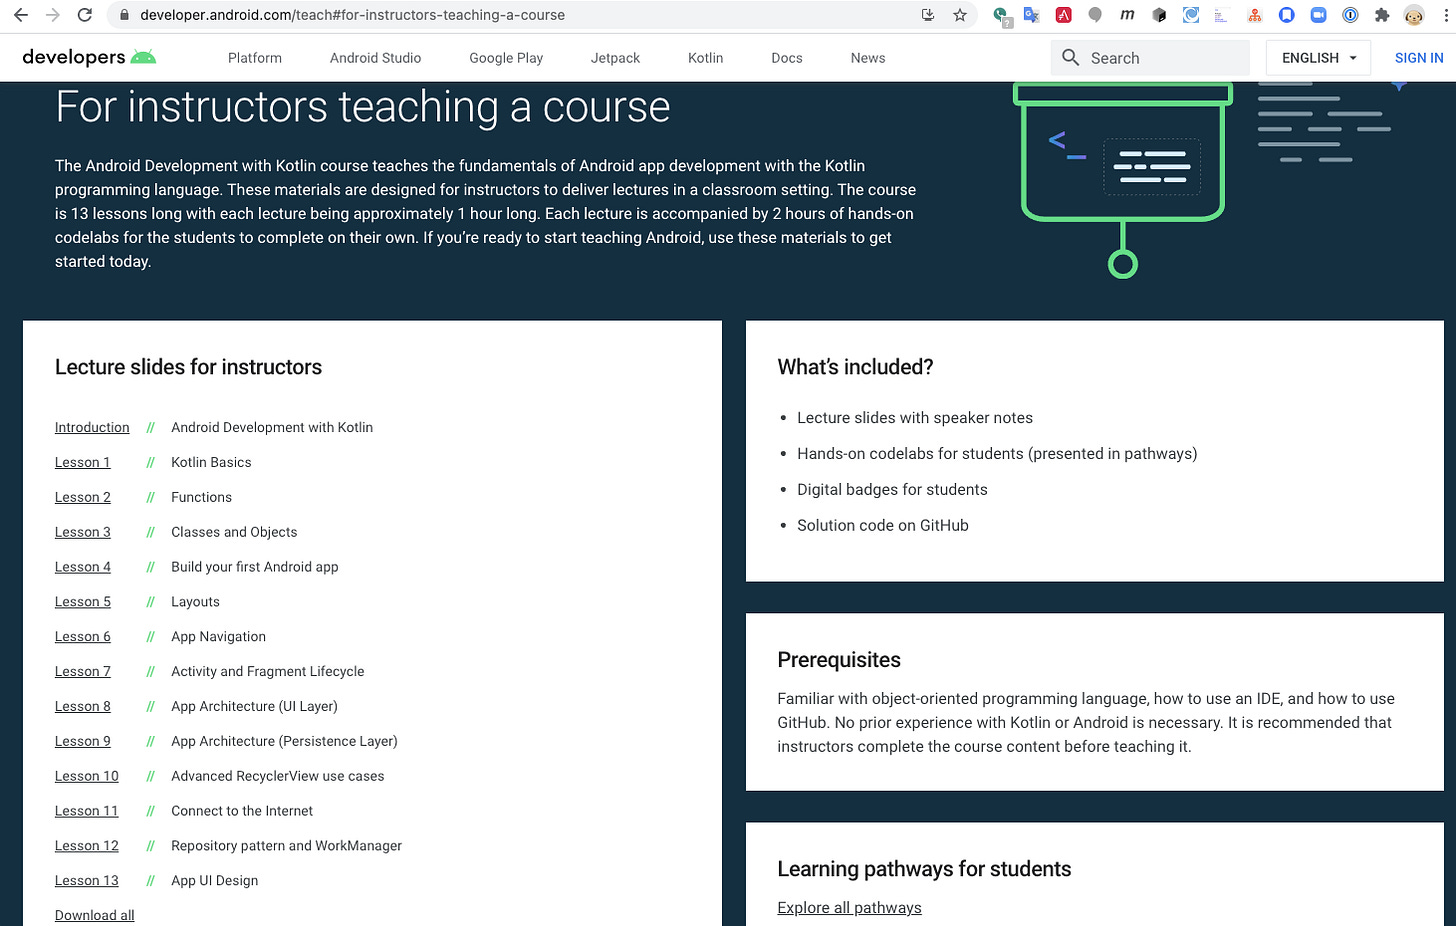Click the Explore all pathways link
This screenshot has height=926, width=1456.
pyautogui.click(x=849, y=908)
